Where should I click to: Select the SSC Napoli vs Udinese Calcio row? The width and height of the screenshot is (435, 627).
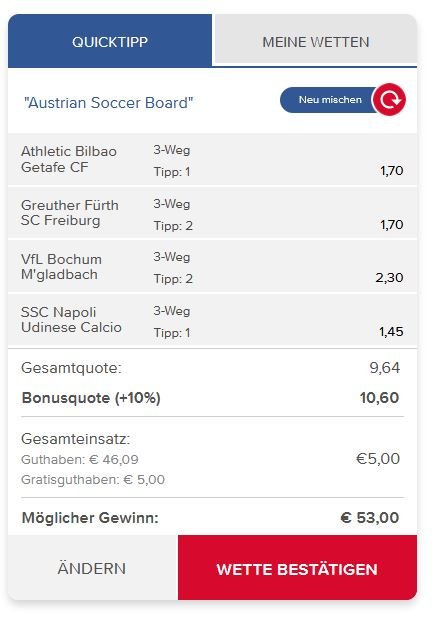(212, 320)
